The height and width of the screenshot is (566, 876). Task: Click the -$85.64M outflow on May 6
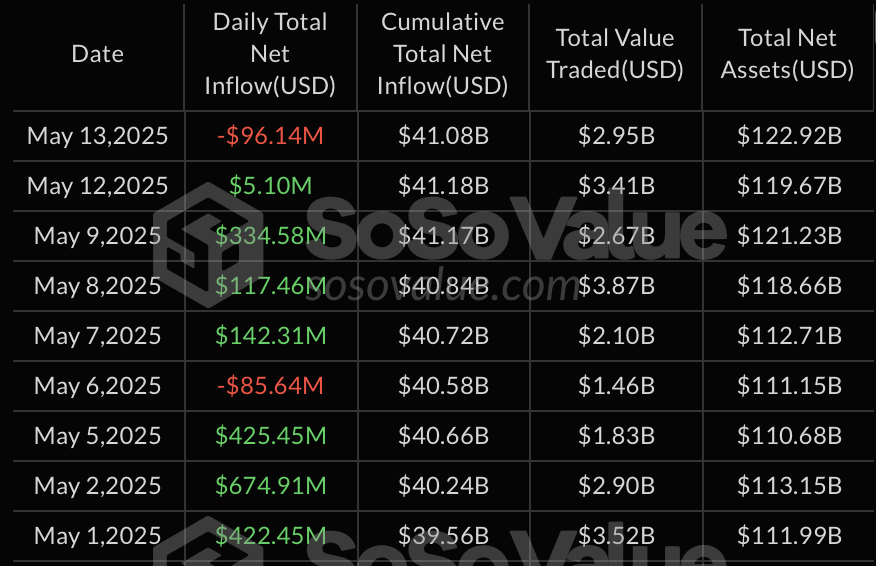(270, 386)
